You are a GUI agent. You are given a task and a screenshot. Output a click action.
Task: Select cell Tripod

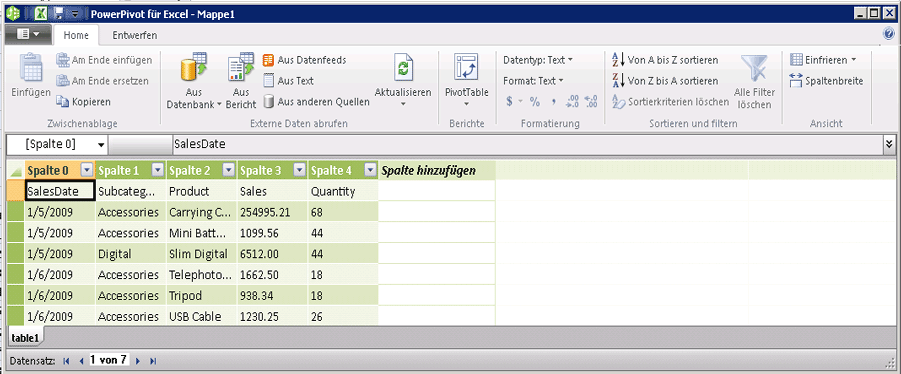pos(201,296)
